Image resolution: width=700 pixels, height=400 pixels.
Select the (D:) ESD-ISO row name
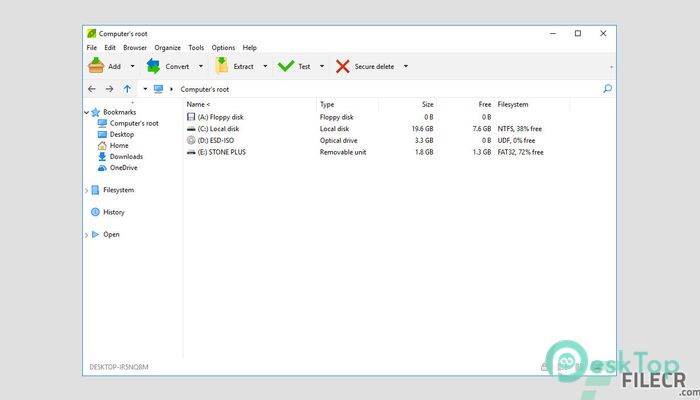point(216,141)
